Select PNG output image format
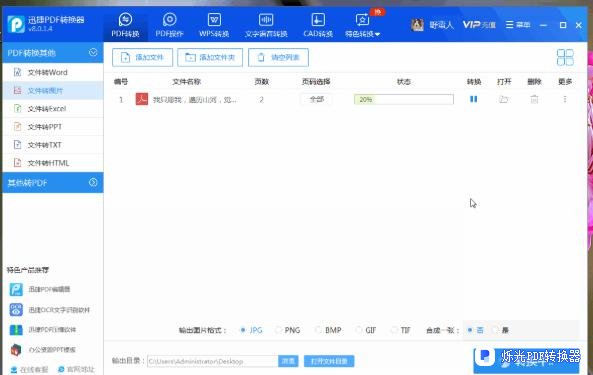The height and width of the screenshot is (375, 593). coord(288,330)
